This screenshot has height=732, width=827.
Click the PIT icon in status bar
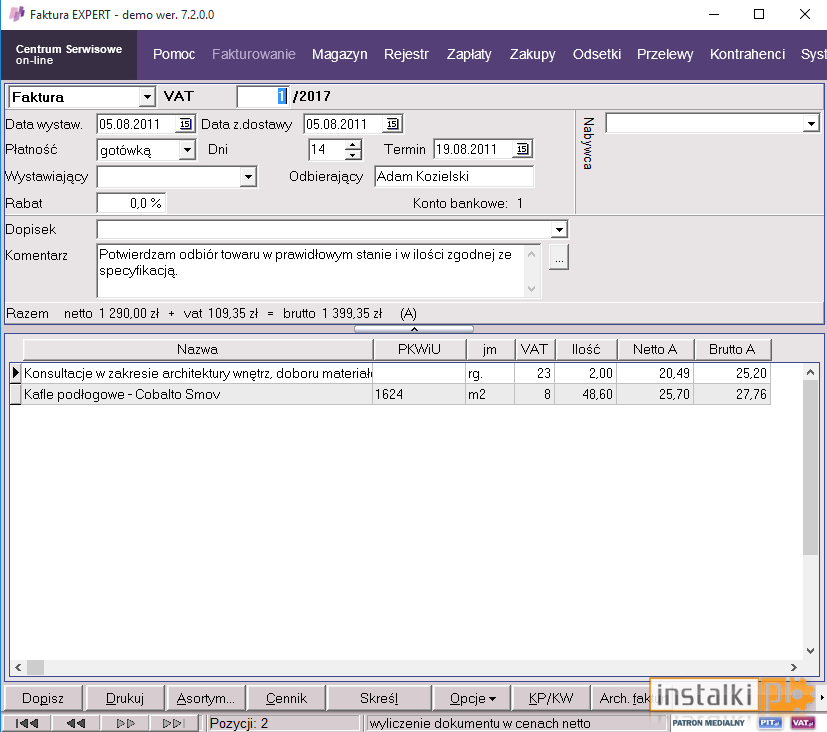pos(770,723)
